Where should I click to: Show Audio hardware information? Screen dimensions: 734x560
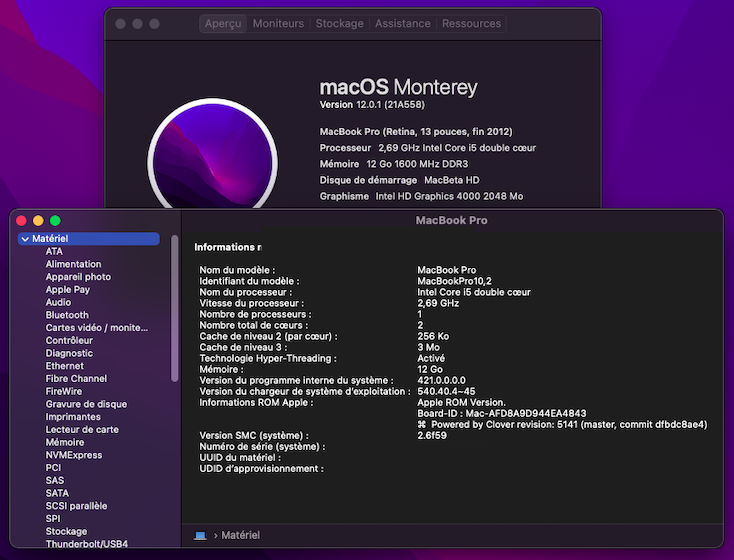(58, 302)
